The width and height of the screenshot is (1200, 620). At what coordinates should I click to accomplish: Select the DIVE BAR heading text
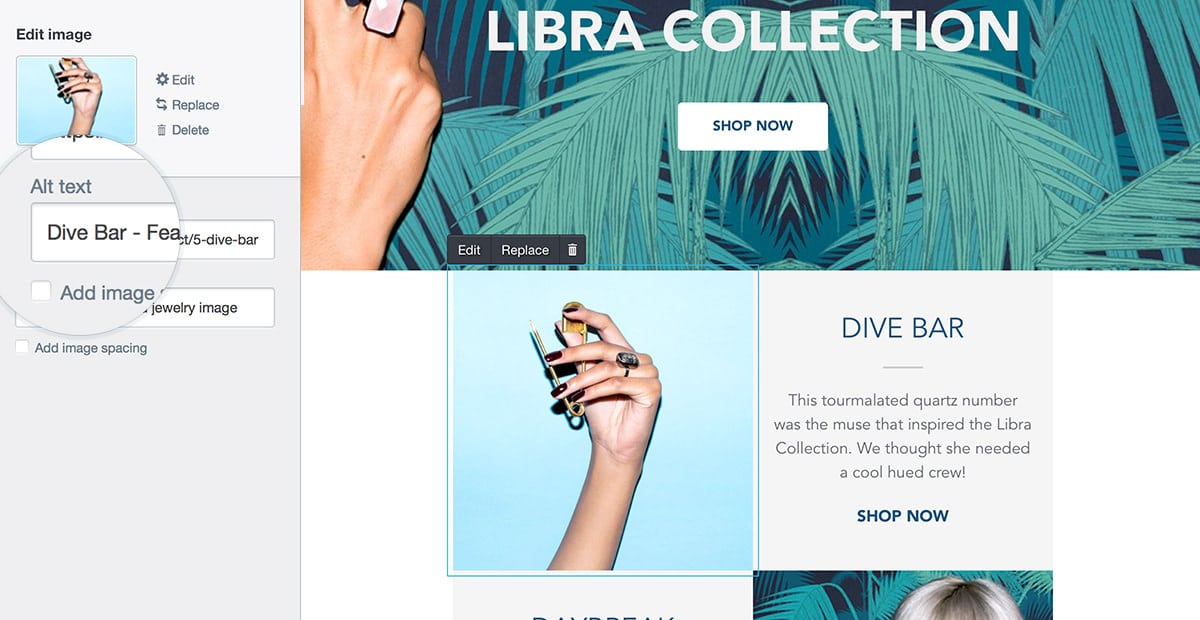[903, 328]
